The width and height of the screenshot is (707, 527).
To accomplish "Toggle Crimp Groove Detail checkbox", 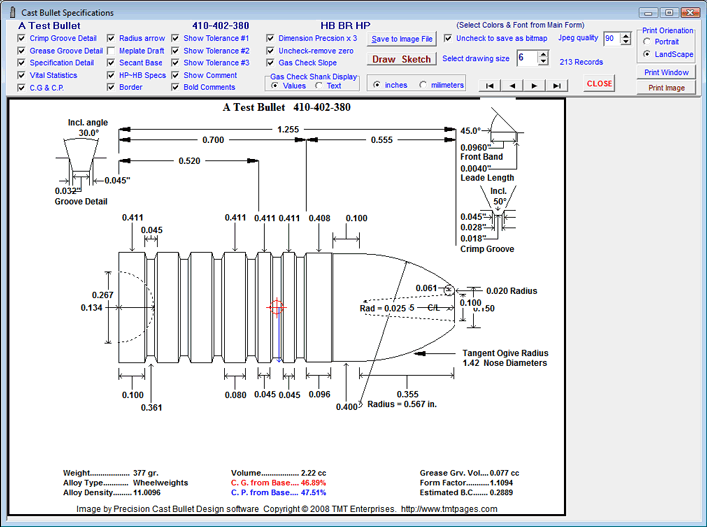I will pyautogui.click(x=21, y=38).
